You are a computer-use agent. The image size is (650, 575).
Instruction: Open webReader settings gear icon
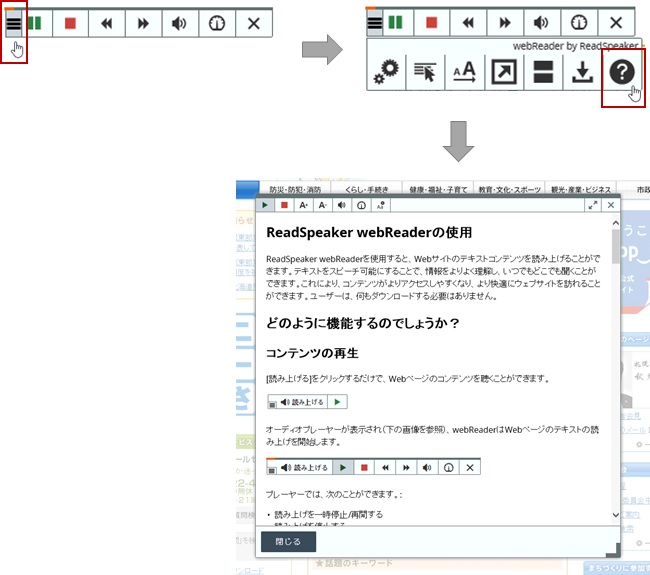pyautogui.click(x=386, y=72)
